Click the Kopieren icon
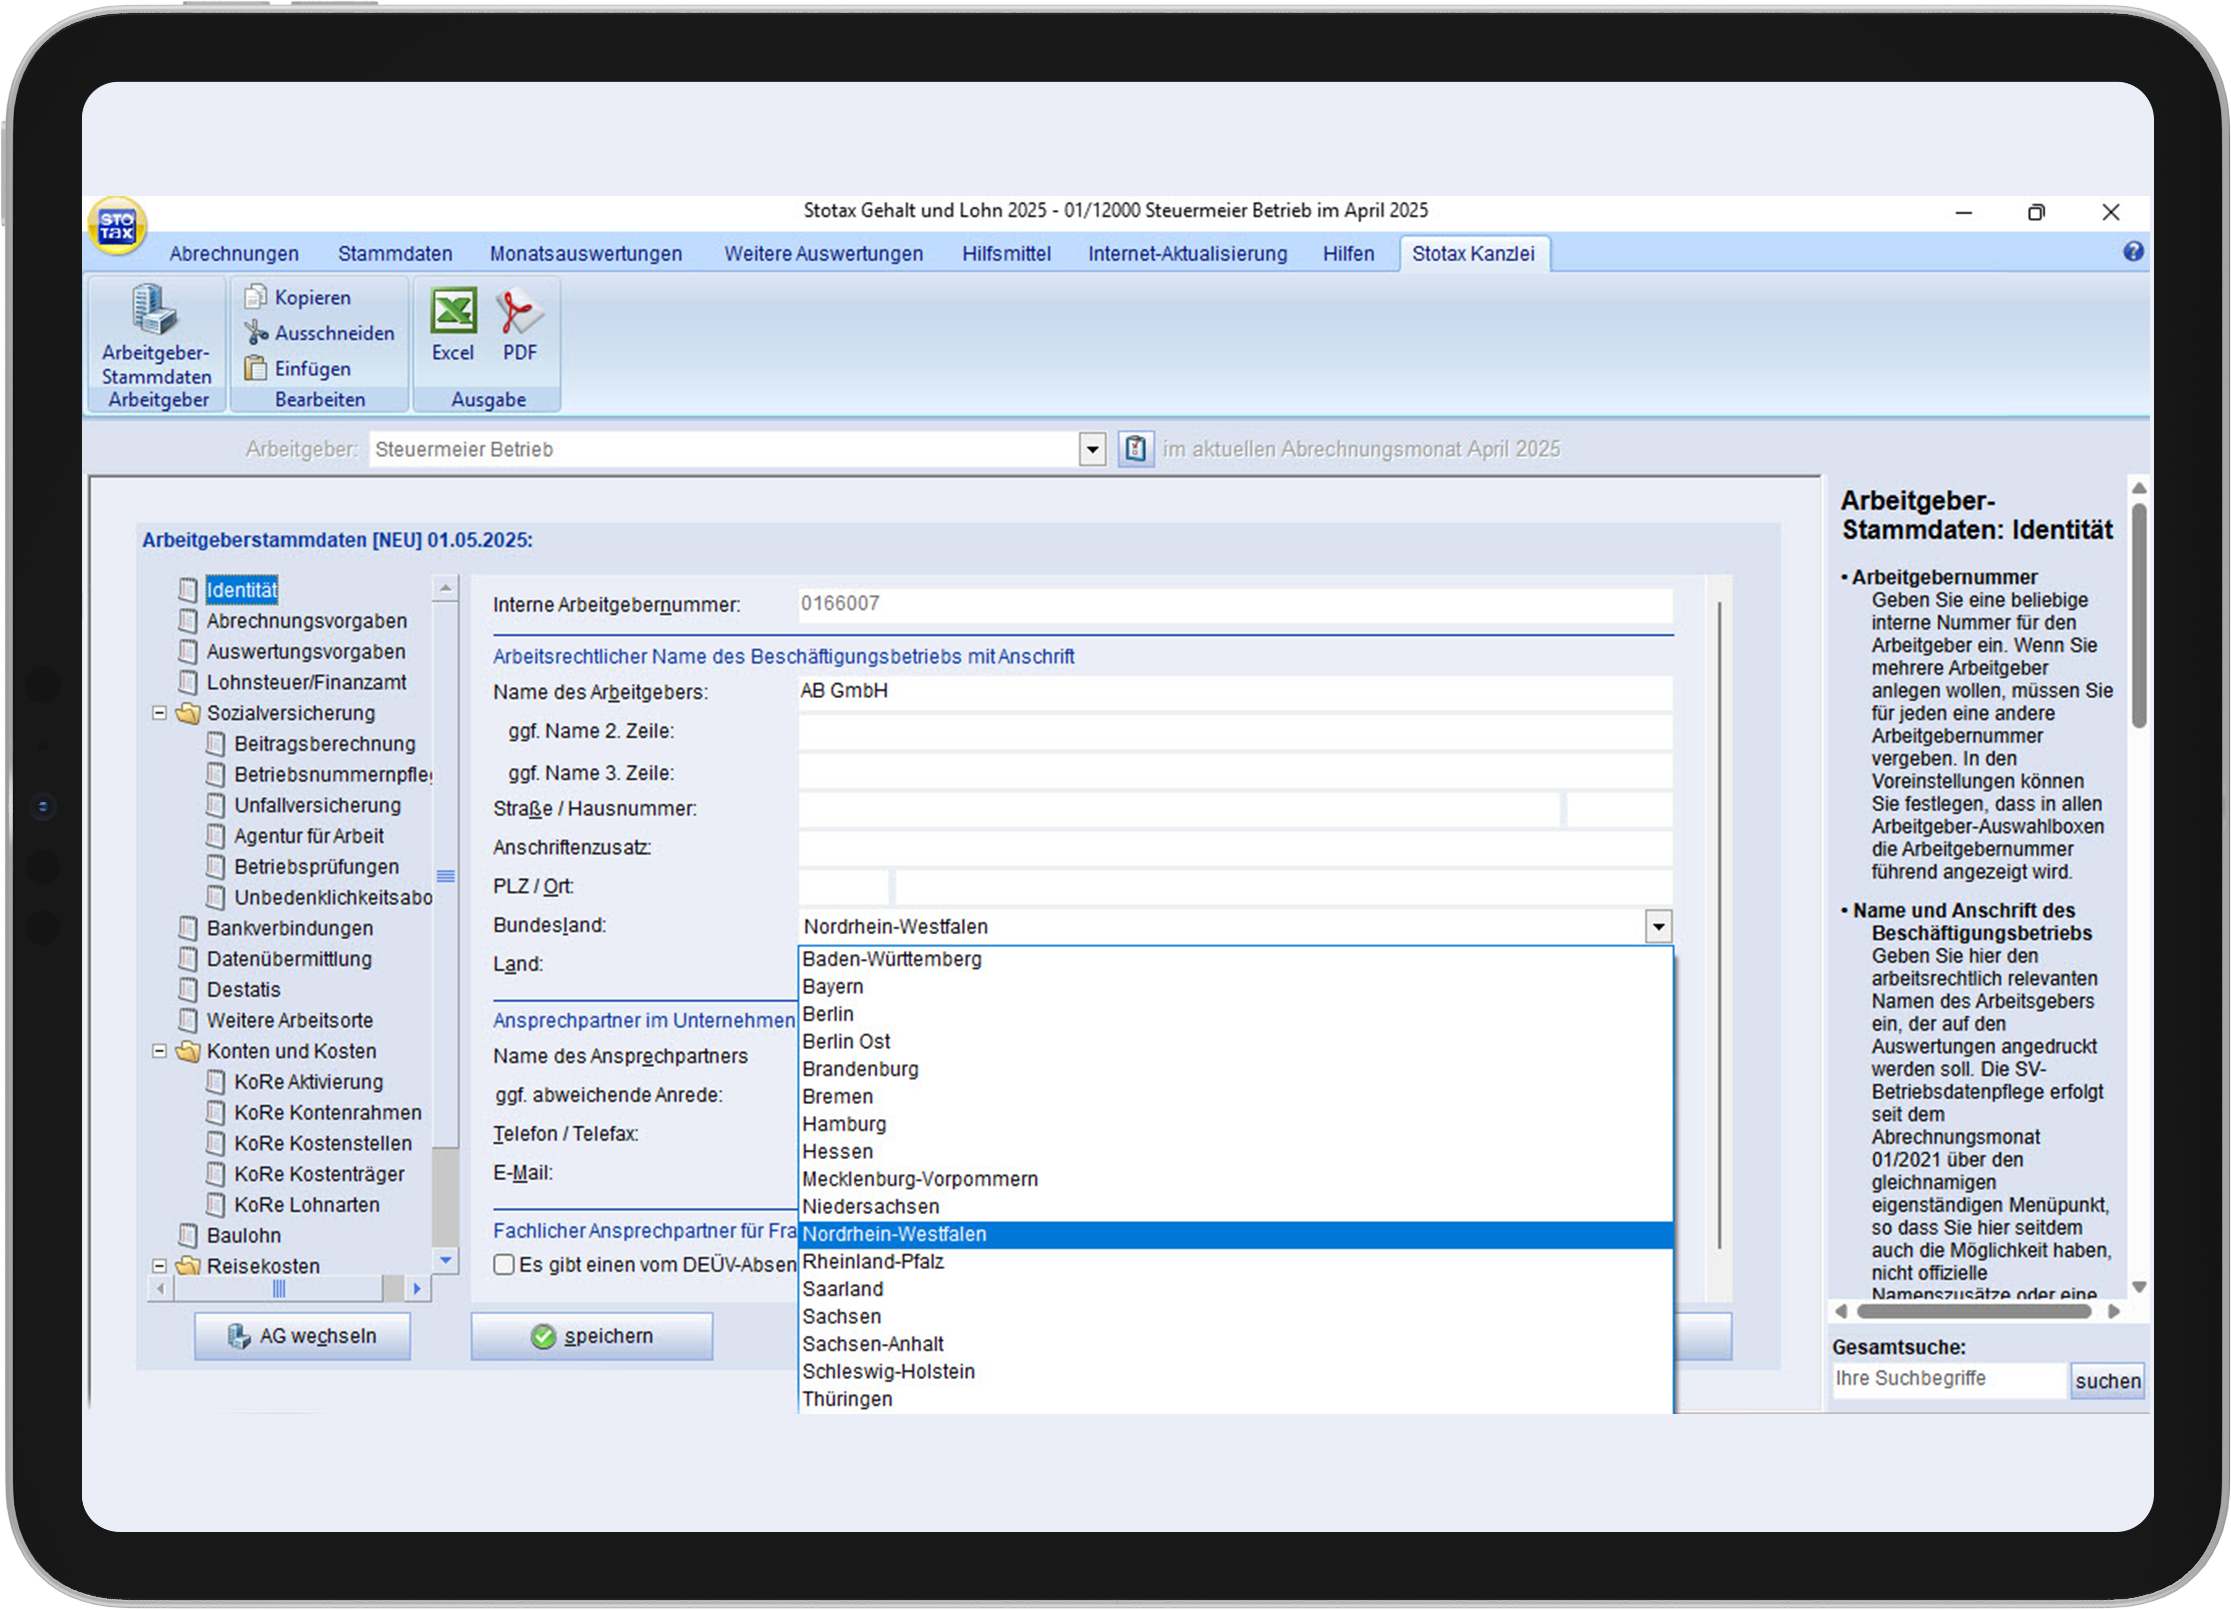Image resolution: width=2231 pixels, height=1610 pixels. [255, 297]
